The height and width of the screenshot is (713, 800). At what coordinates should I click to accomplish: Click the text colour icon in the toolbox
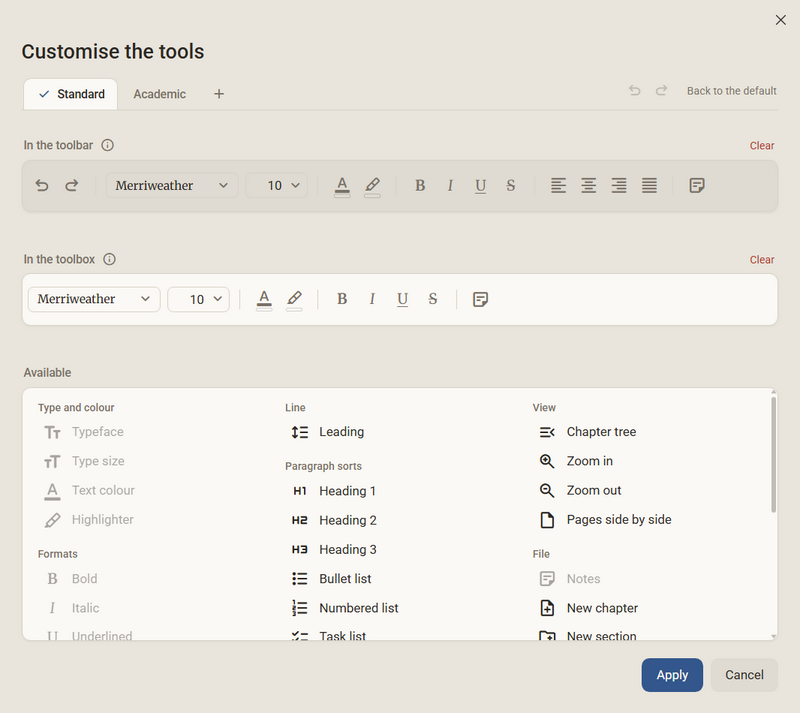(x=264, y=300)
